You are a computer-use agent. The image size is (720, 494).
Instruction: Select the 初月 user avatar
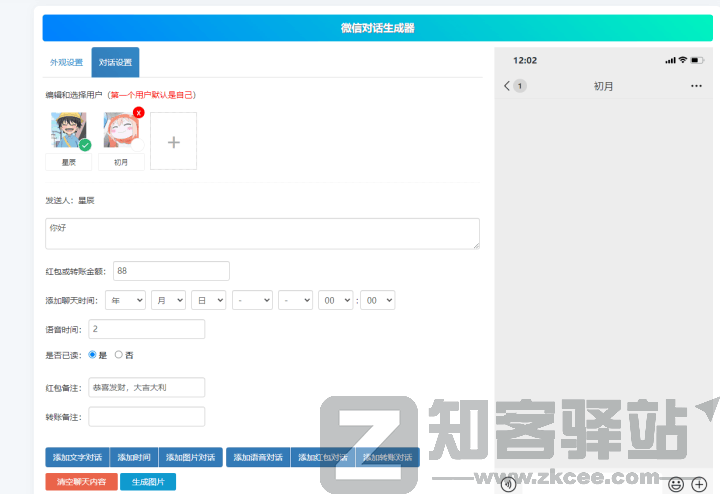click(121, 130)
